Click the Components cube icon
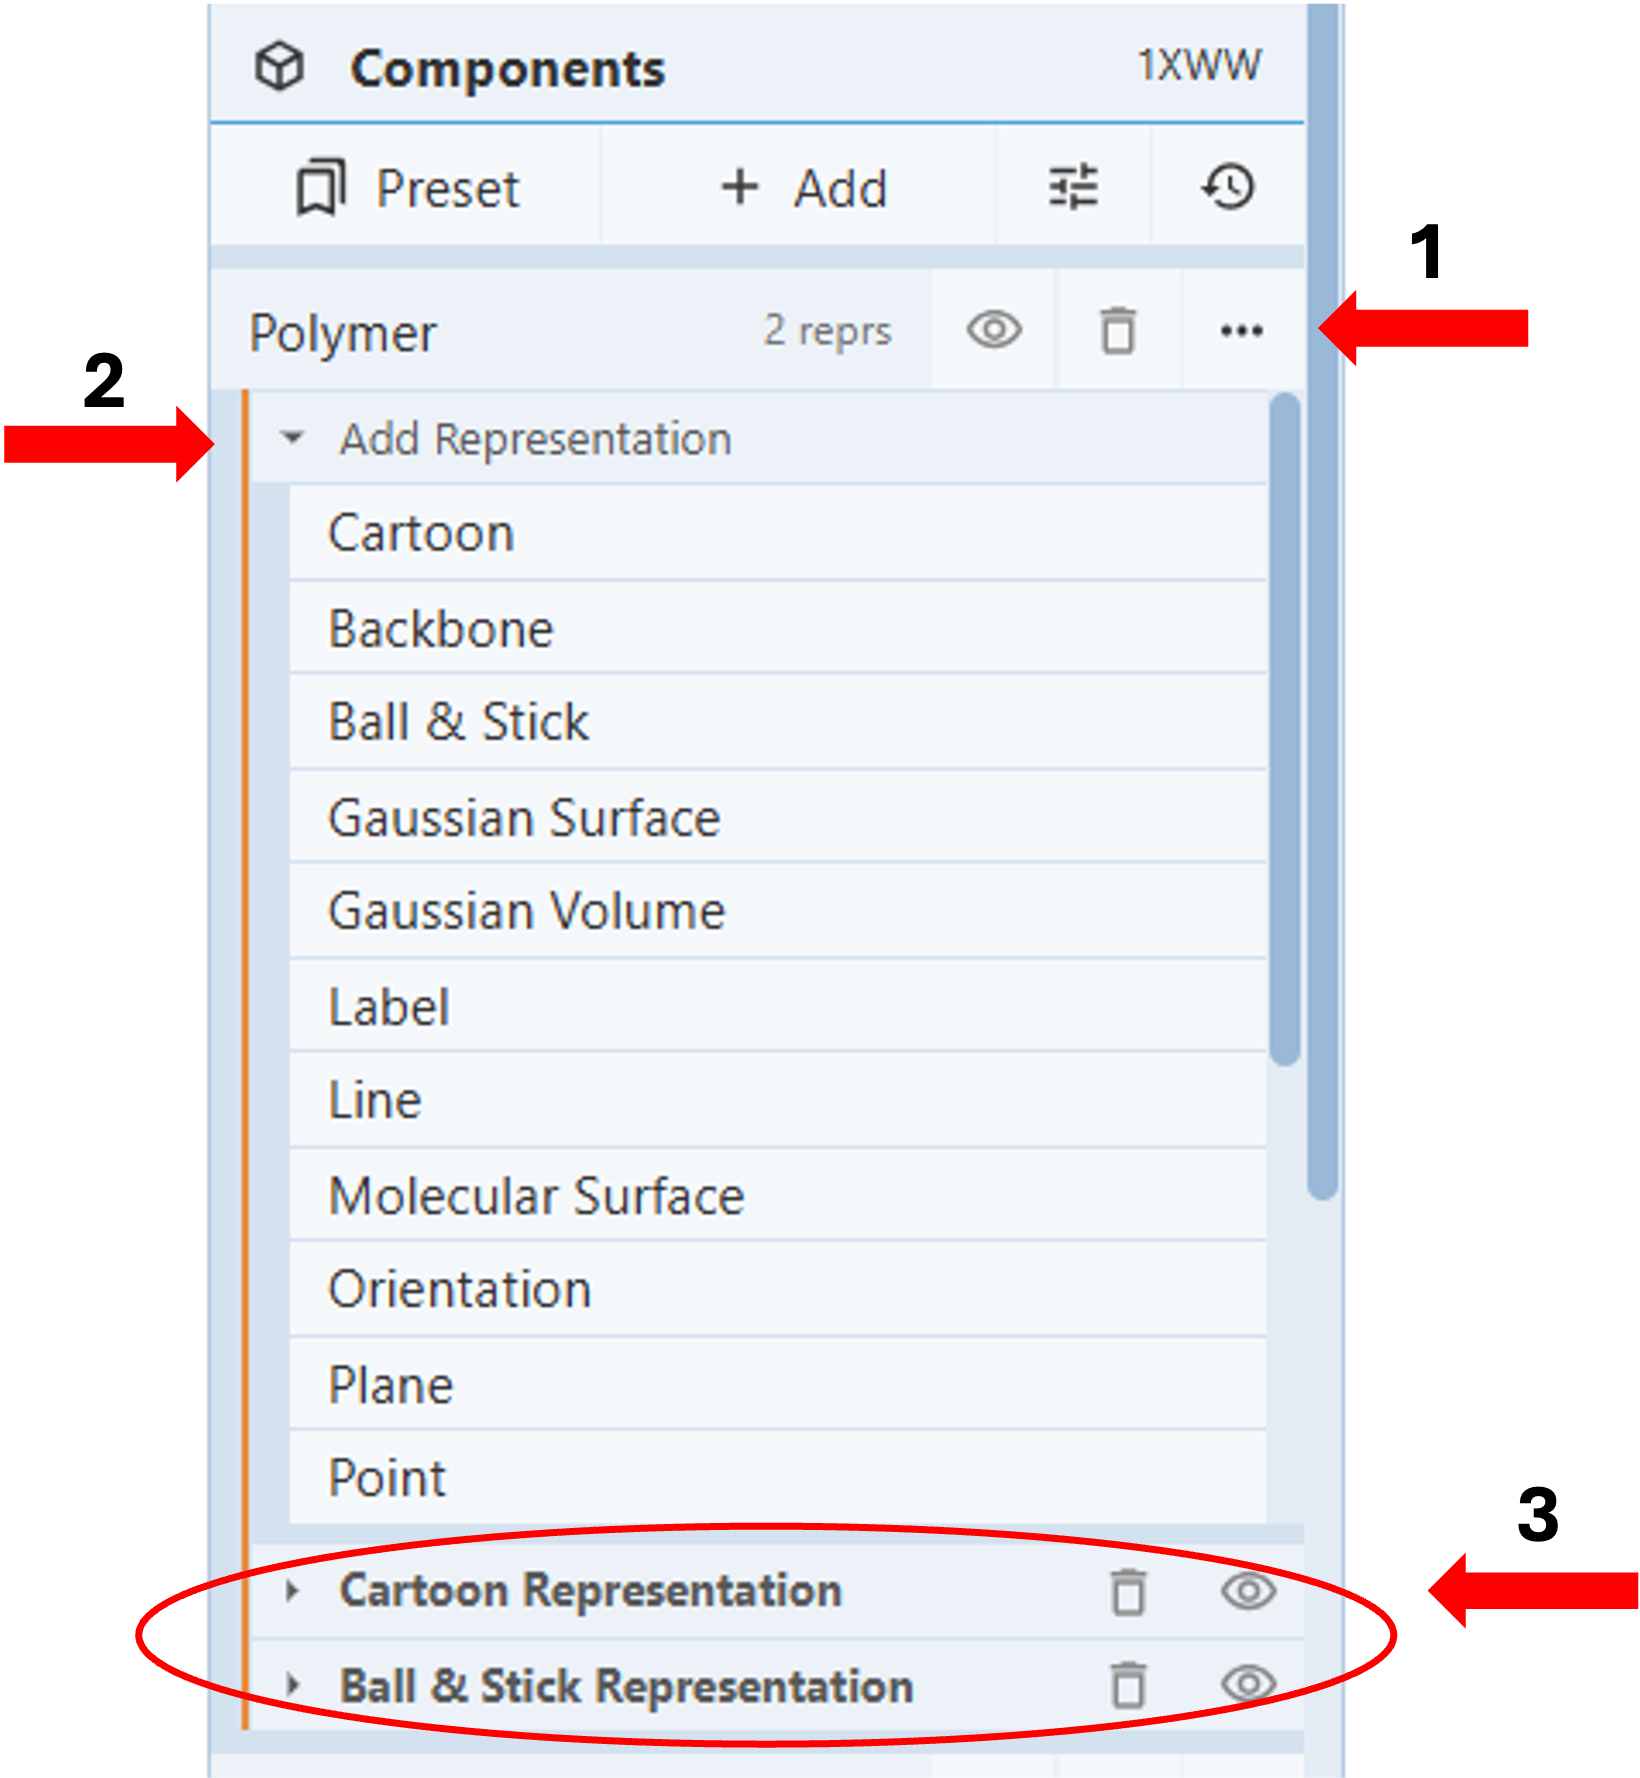This screenshot has height=1778, width=1640. [x=279, y=68]
